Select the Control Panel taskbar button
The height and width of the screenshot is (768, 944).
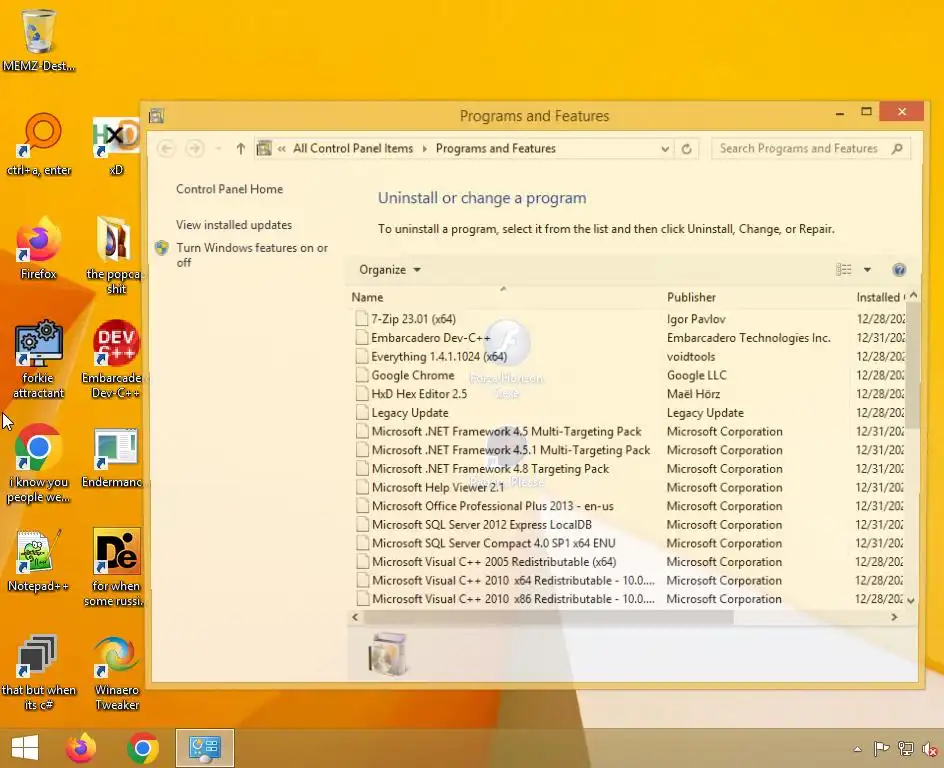205,748
